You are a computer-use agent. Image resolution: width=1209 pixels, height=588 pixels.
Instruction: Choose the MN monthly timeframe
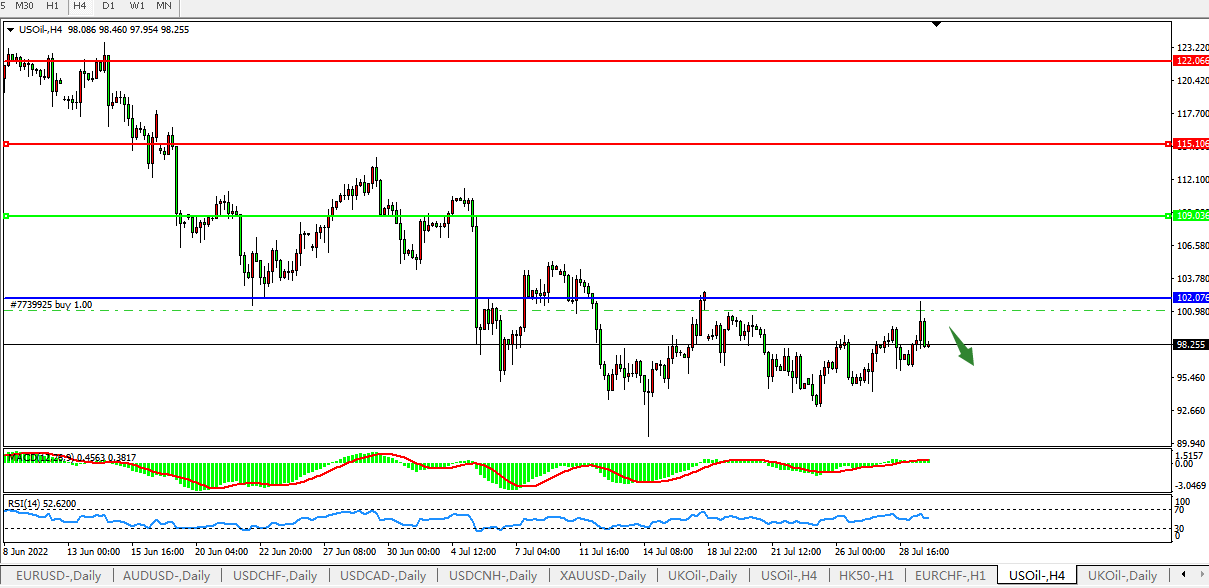tap(165, 6)
